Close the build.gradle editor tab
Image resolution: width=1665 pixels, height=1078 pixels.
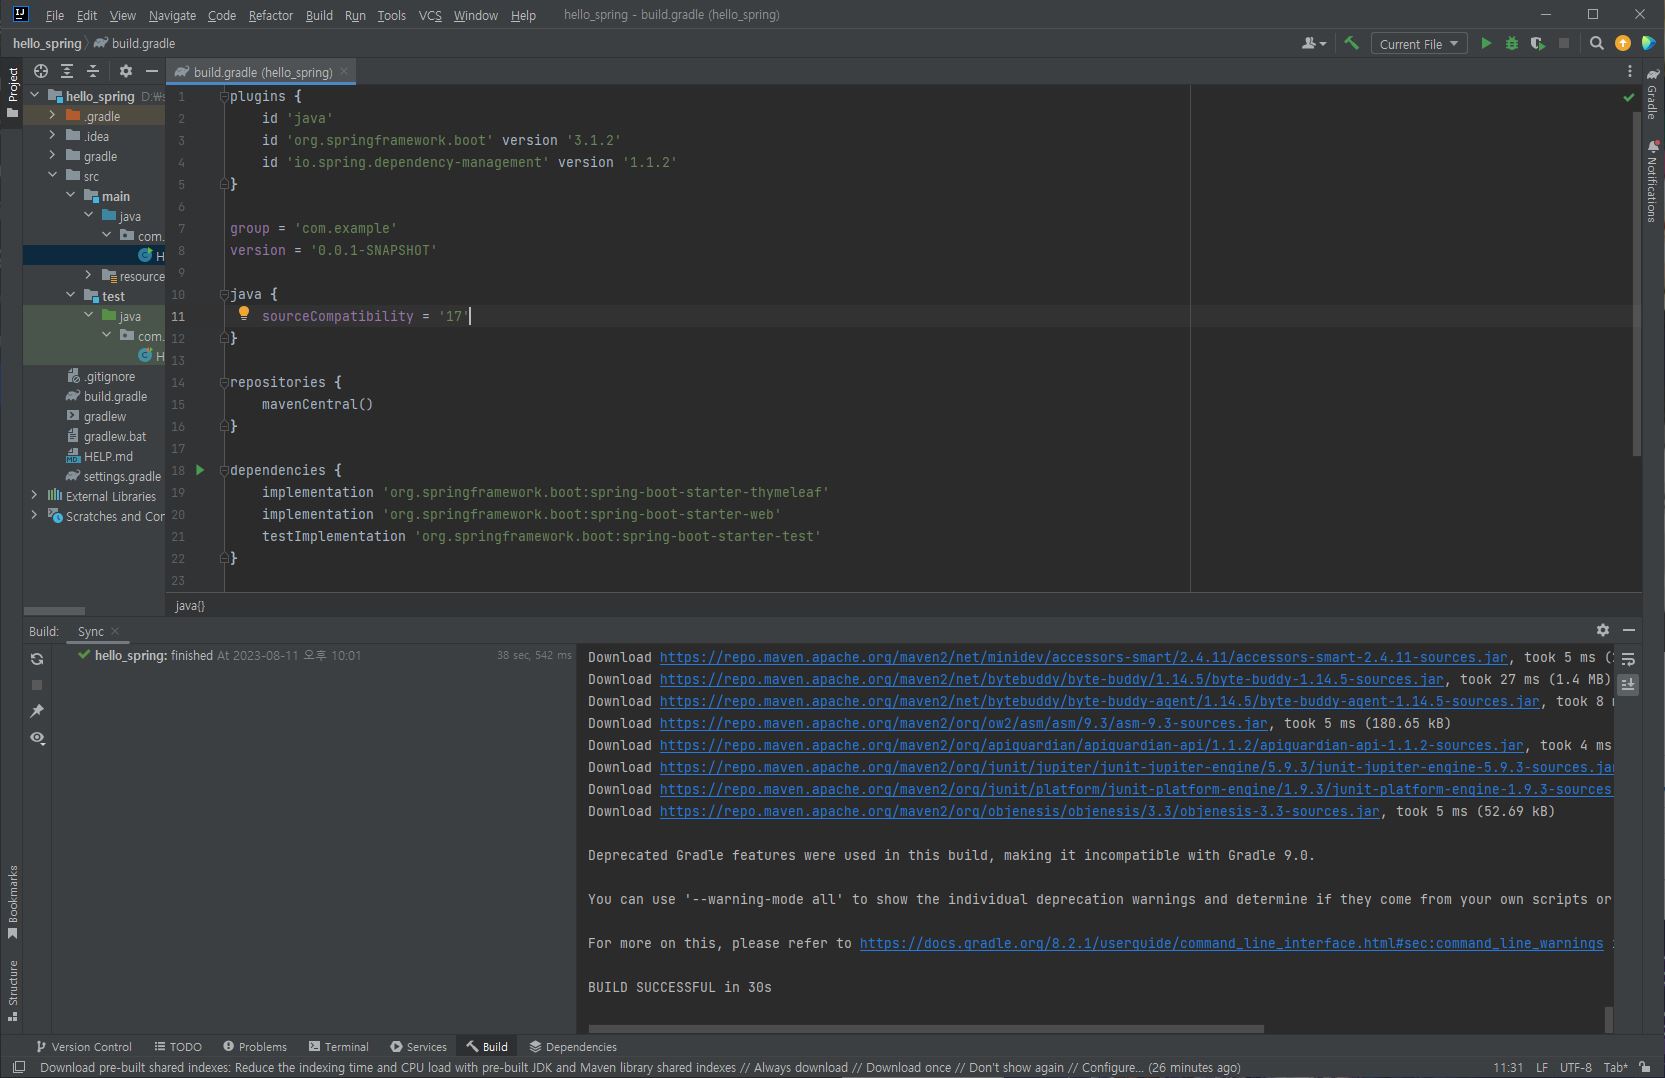344,71
